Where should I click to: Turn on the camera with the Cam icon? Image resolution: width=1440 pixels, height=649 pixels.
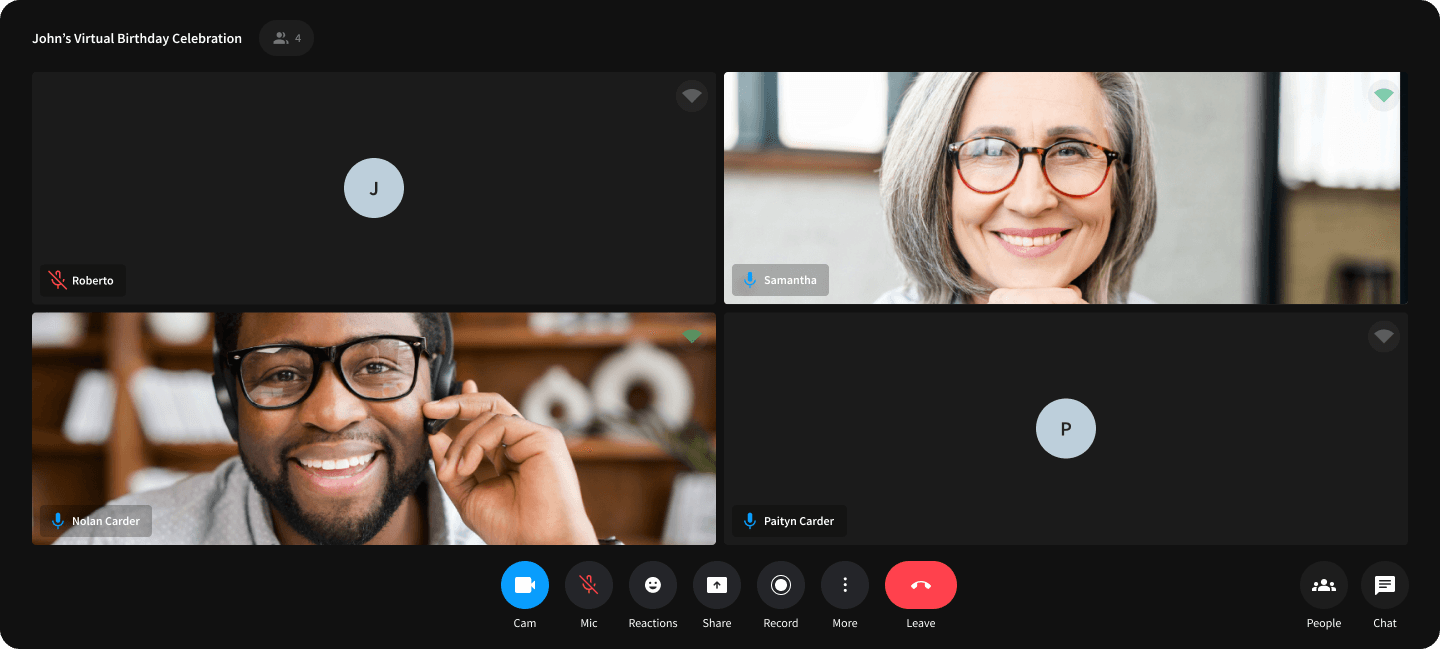(524, 585)
